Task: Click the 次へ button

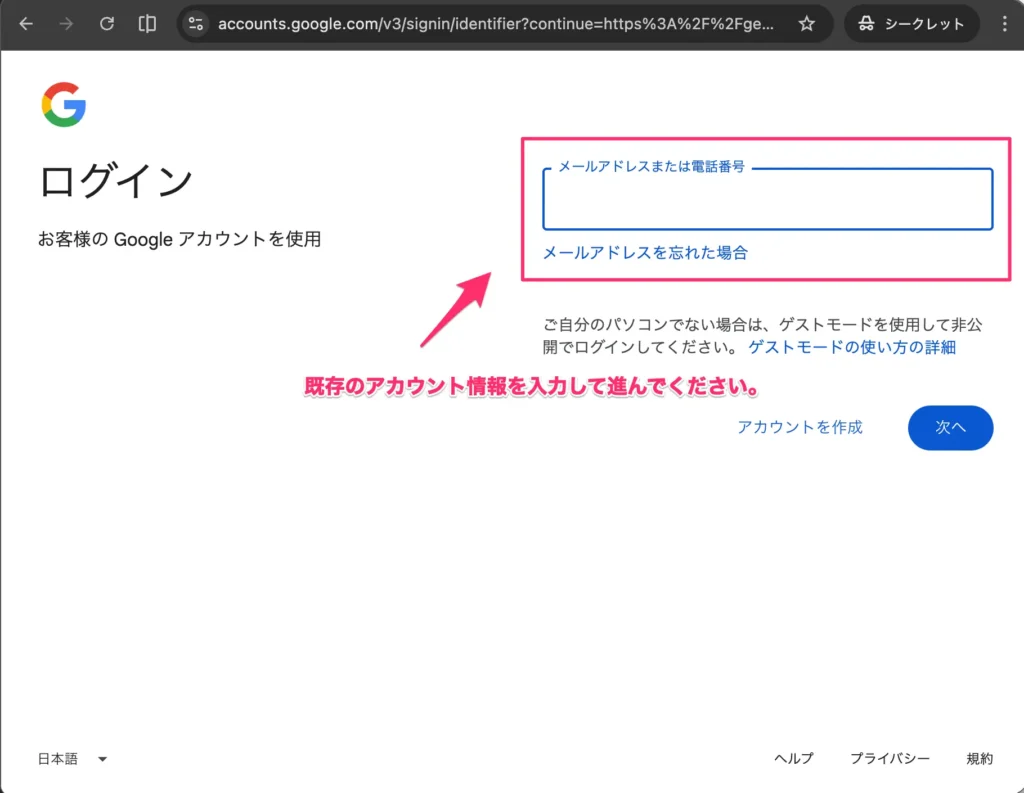Action: point(950,427)
